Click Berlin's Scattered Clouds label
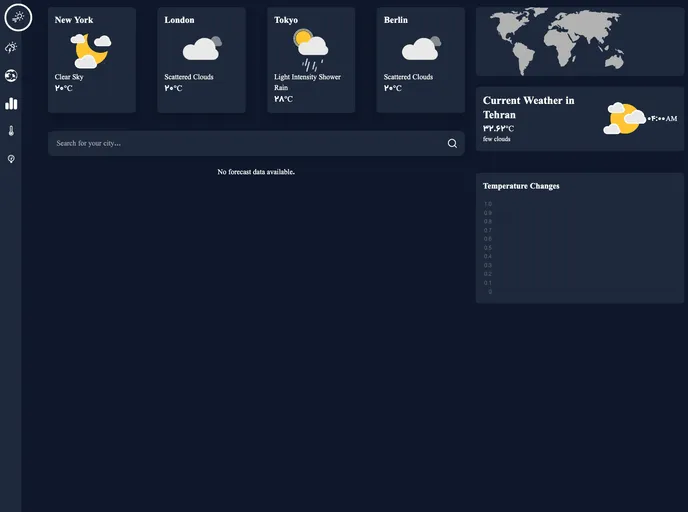 (x=408, y=77)
